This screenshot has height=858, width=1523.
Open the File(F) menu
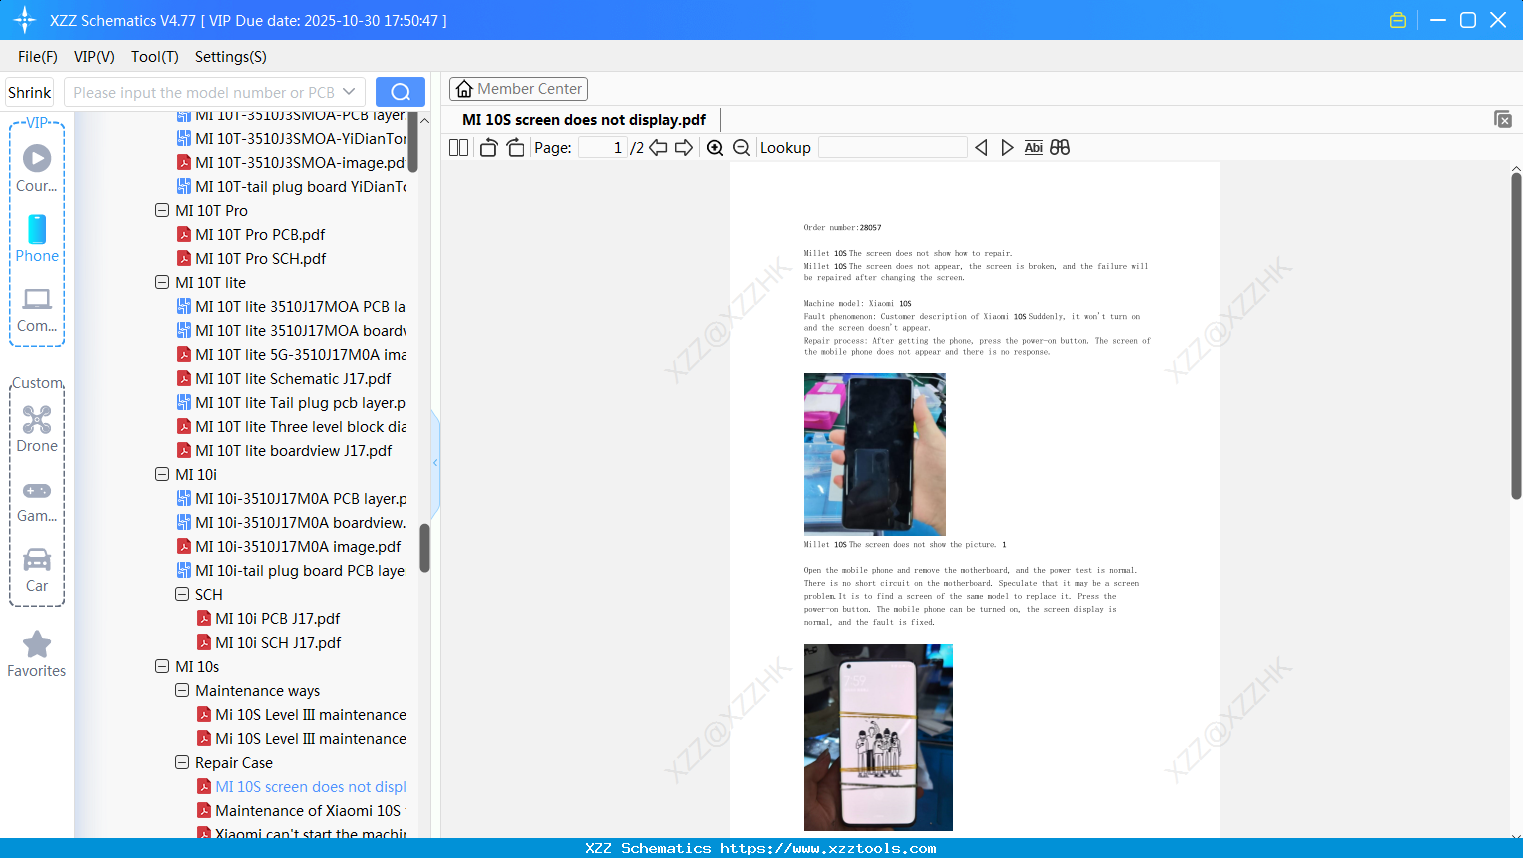38,57
